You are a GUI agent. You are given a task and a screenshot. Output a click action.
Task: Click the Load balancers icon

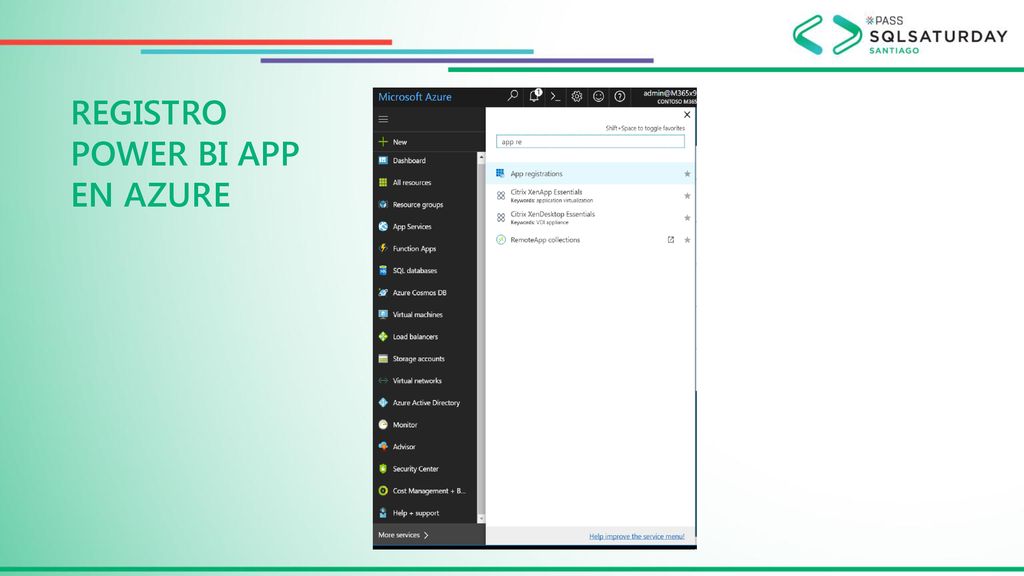coord(383,336)
